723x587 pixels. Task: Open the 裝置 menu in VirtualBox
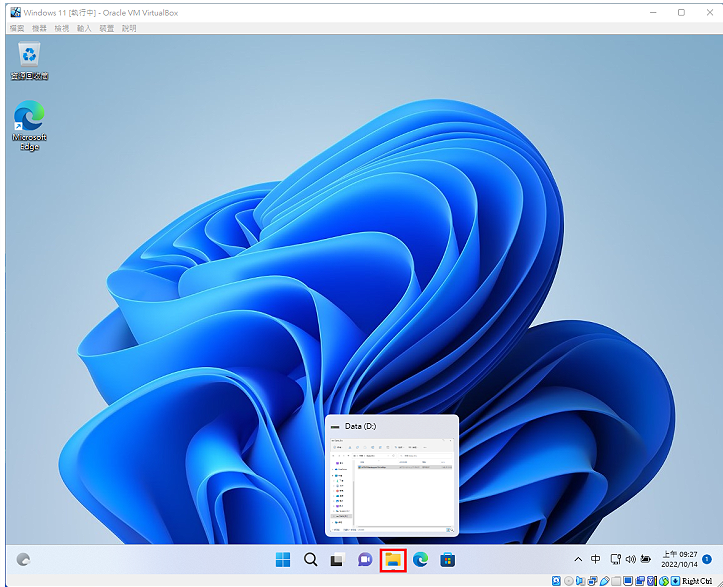(x=107, y=28)
